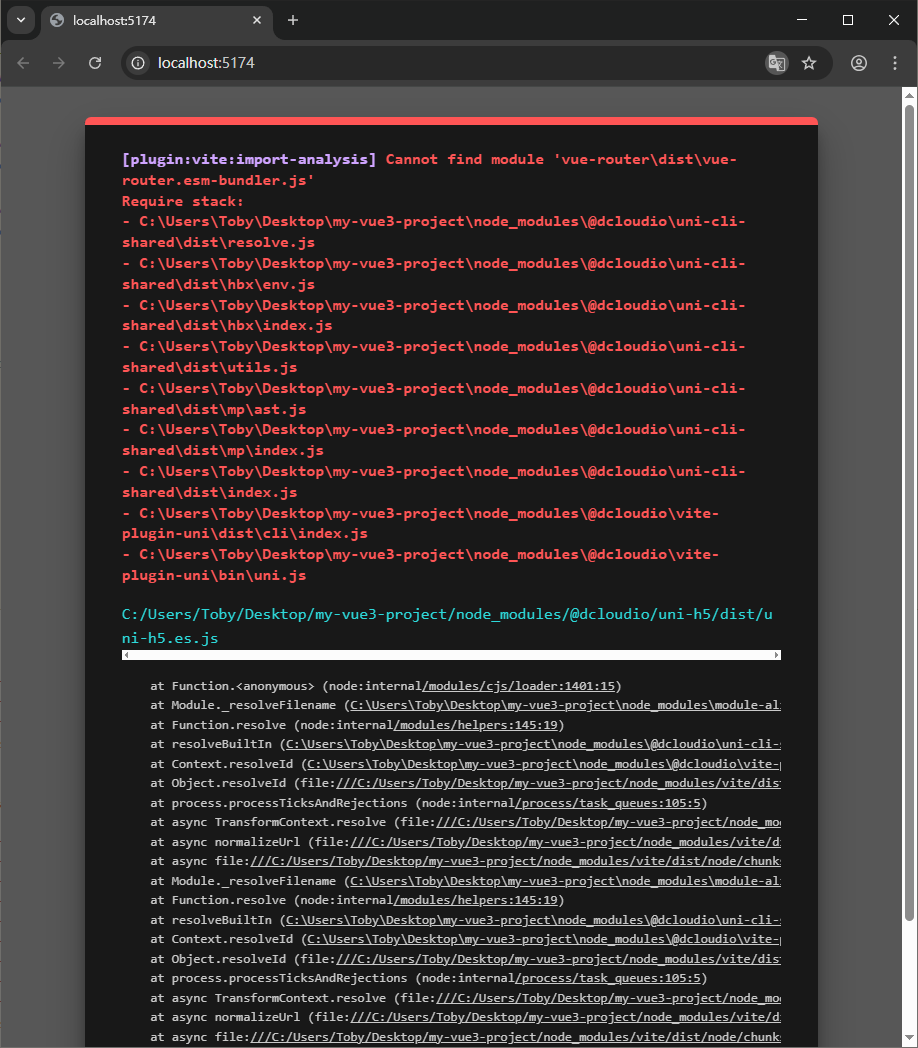Close the localhost:5174 tab
This screenshot has width=918, height=1048.
point(257,20)
